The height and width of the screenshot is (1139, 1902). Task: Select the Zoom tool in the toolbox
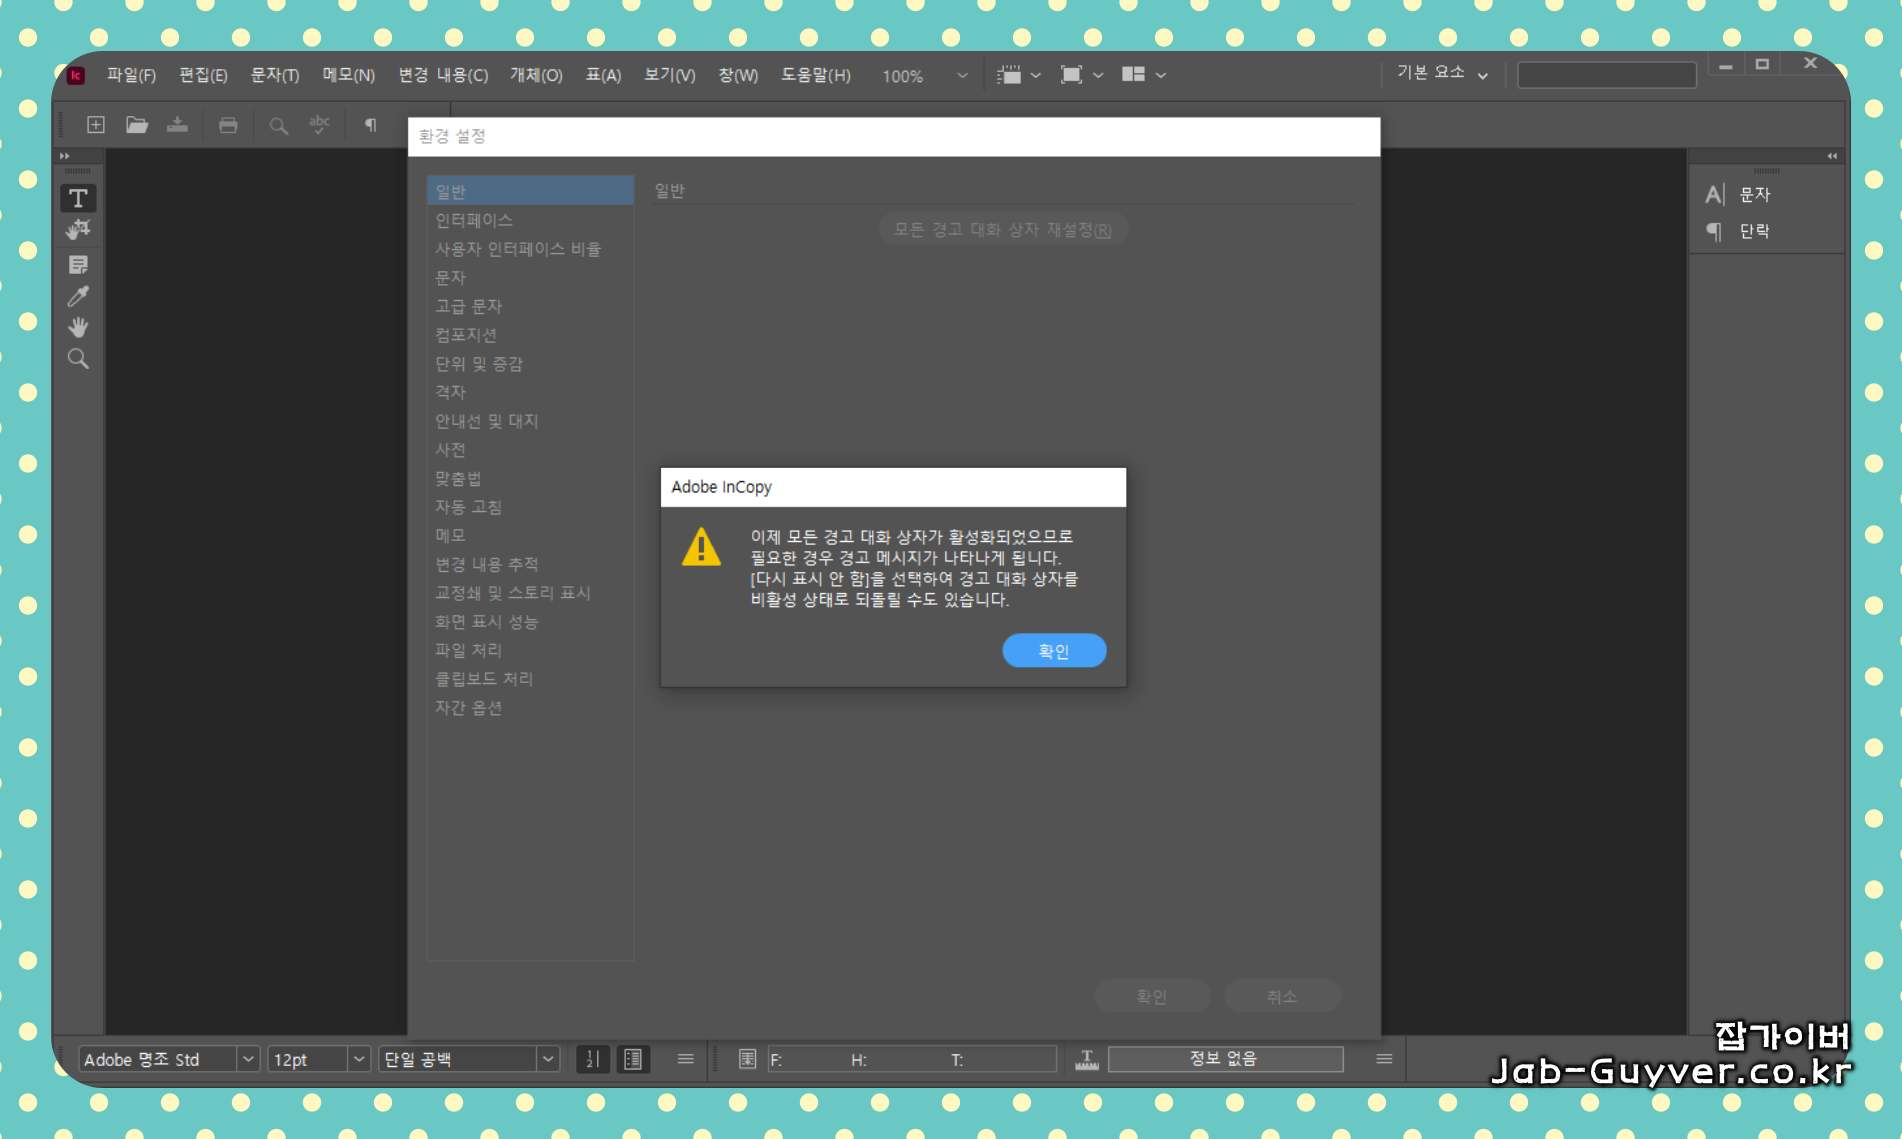pos(78,359)
